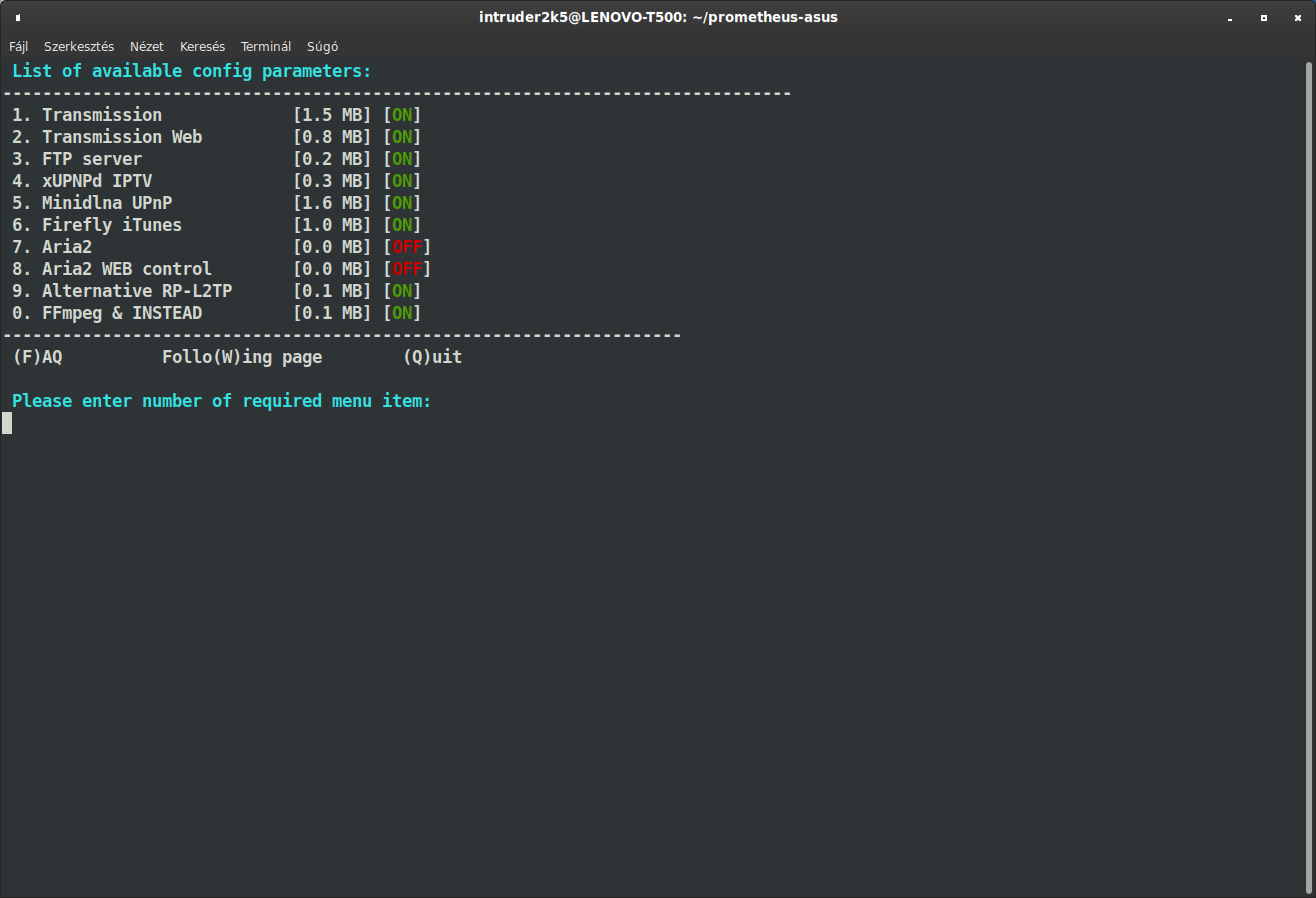Click the ON status of Firefly iTunes
Image resolution: width=1316 pixels, height=898 pixels.
pyautogui.click(x=402, y=225)
